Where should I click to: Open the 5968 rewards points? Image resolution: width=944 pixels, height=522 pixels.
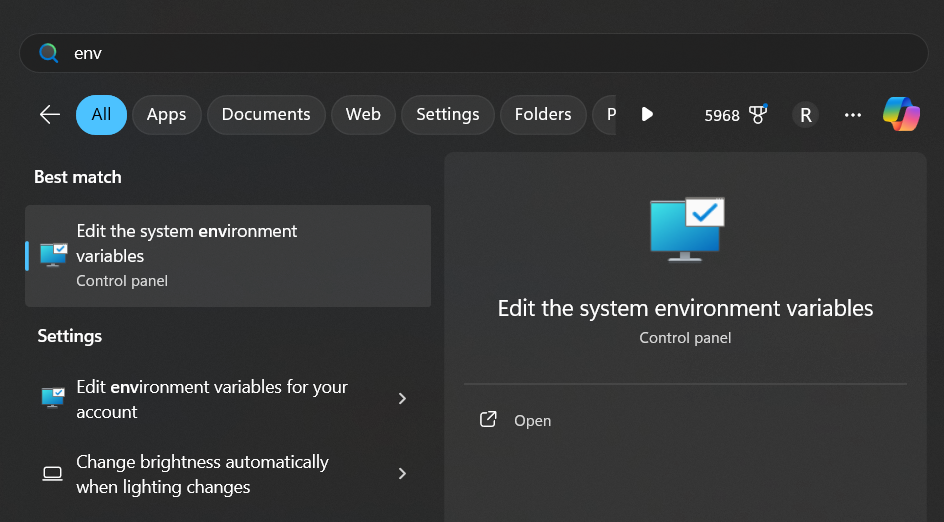[722, 115]
